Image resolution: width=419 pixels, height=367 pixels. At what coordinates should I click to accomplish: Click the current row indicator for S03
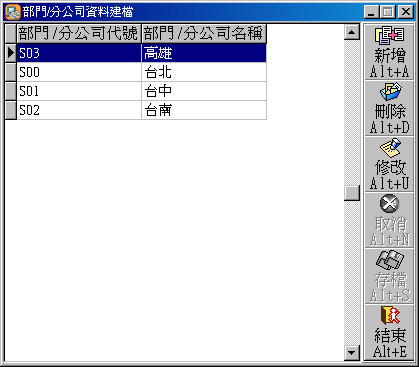(x=11, y=53)
